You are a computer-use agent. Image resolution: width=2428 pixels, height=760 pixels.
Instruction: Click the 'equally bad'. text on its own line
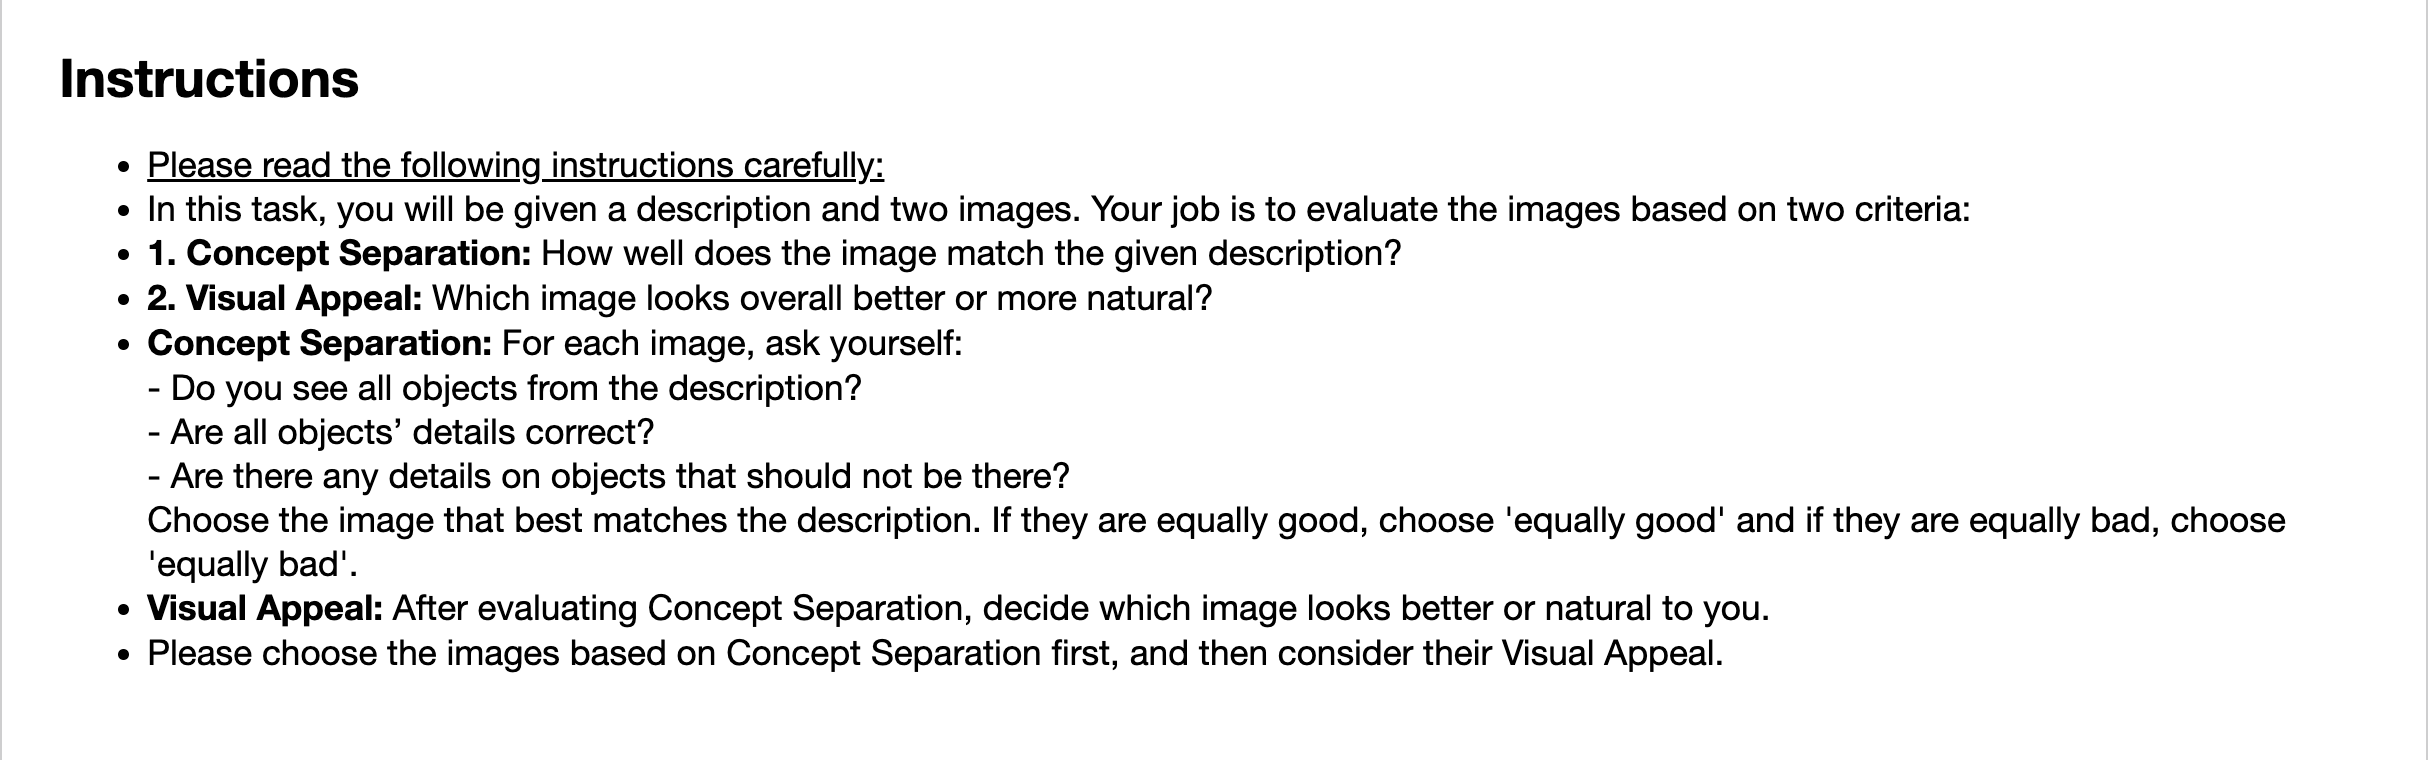point(253,565)
